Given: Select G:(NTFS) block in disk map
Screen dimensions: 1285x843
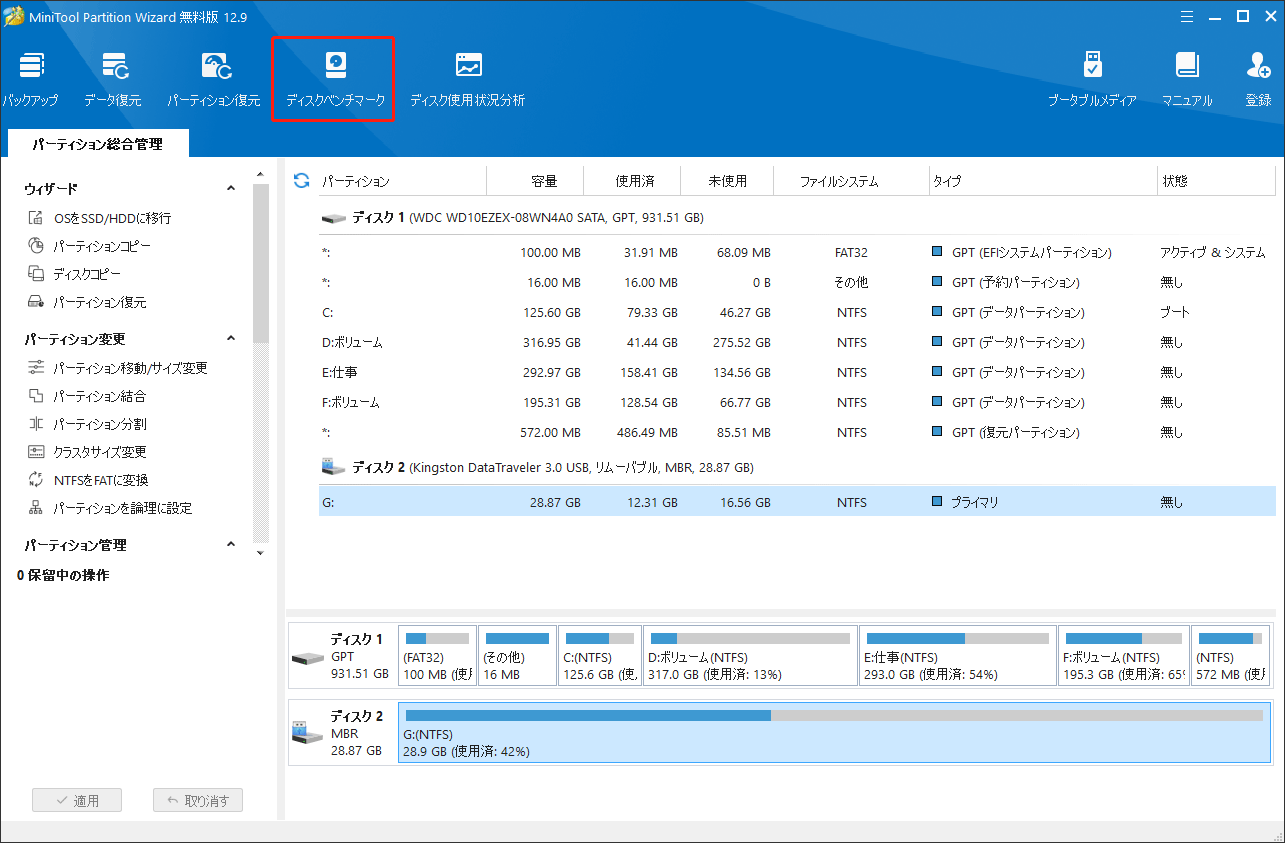Looking at the screenshot, I should [834, 733].
